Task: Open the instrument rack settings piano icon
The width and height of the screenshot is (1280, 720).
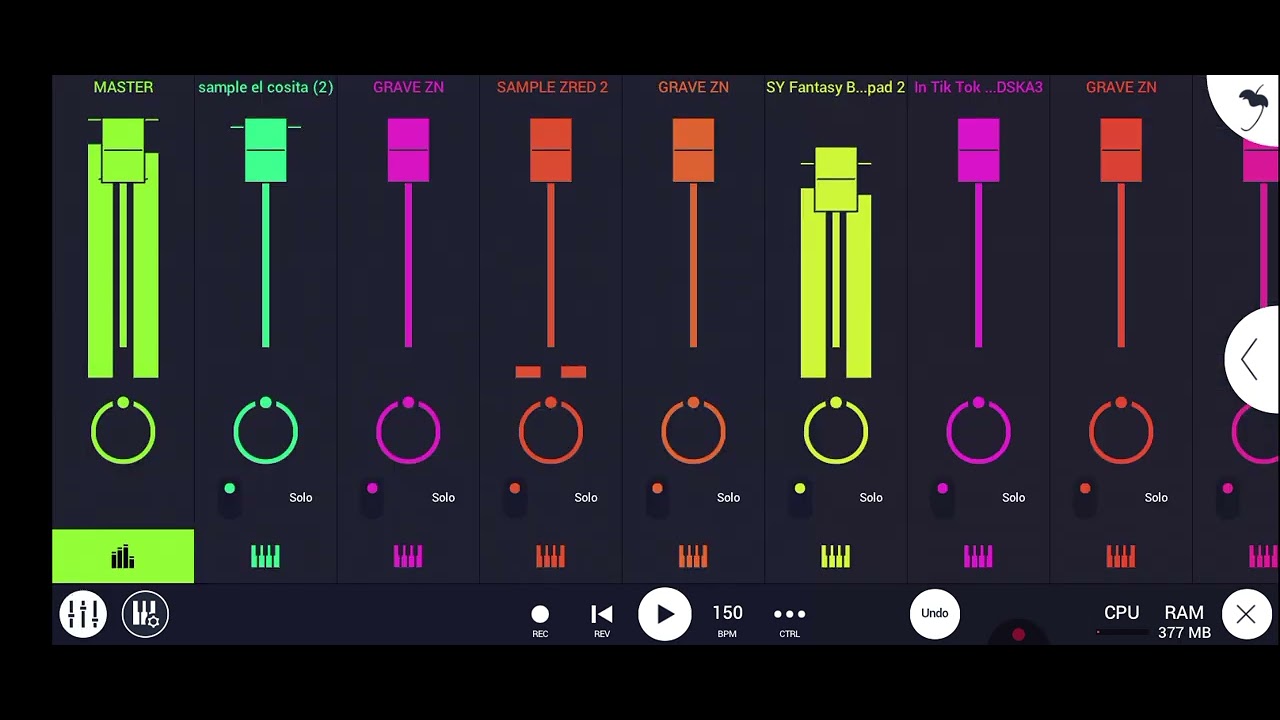Action: (x=145, y=614)
